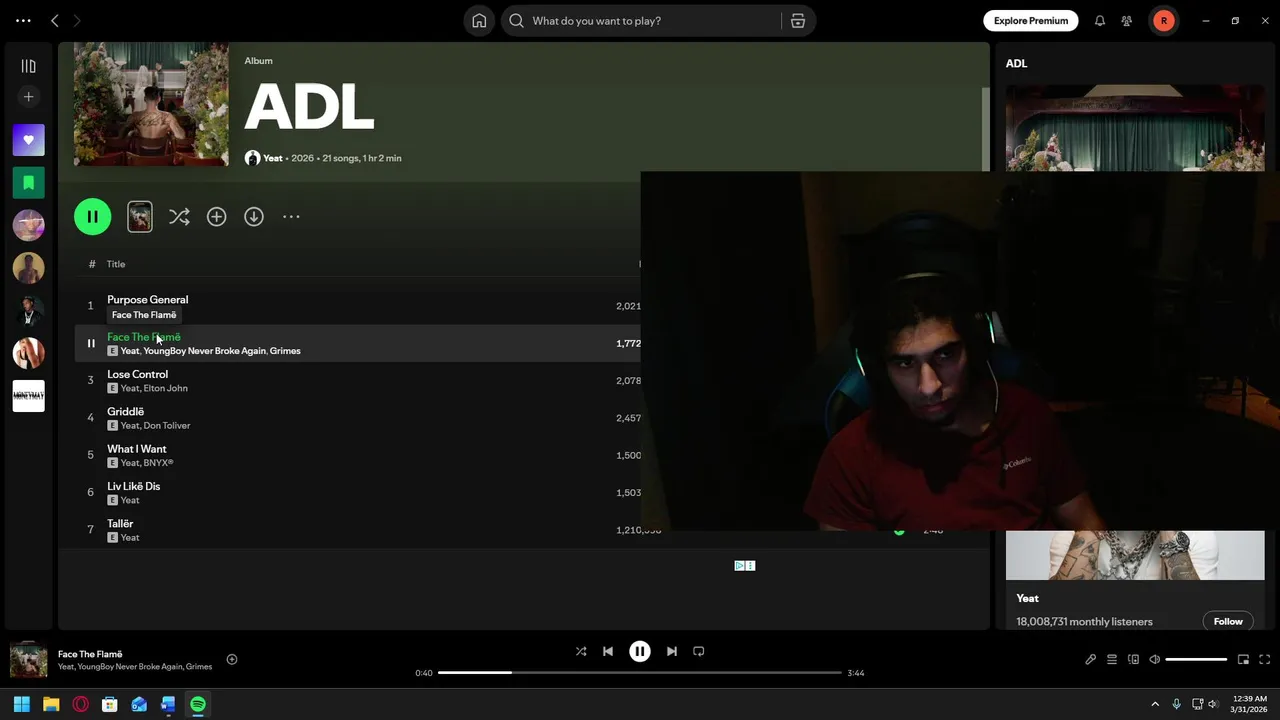The height and width of the screenshot is (720, 1280).
Task: Open Your Episodes green bookmark tile
Action: 28,183
